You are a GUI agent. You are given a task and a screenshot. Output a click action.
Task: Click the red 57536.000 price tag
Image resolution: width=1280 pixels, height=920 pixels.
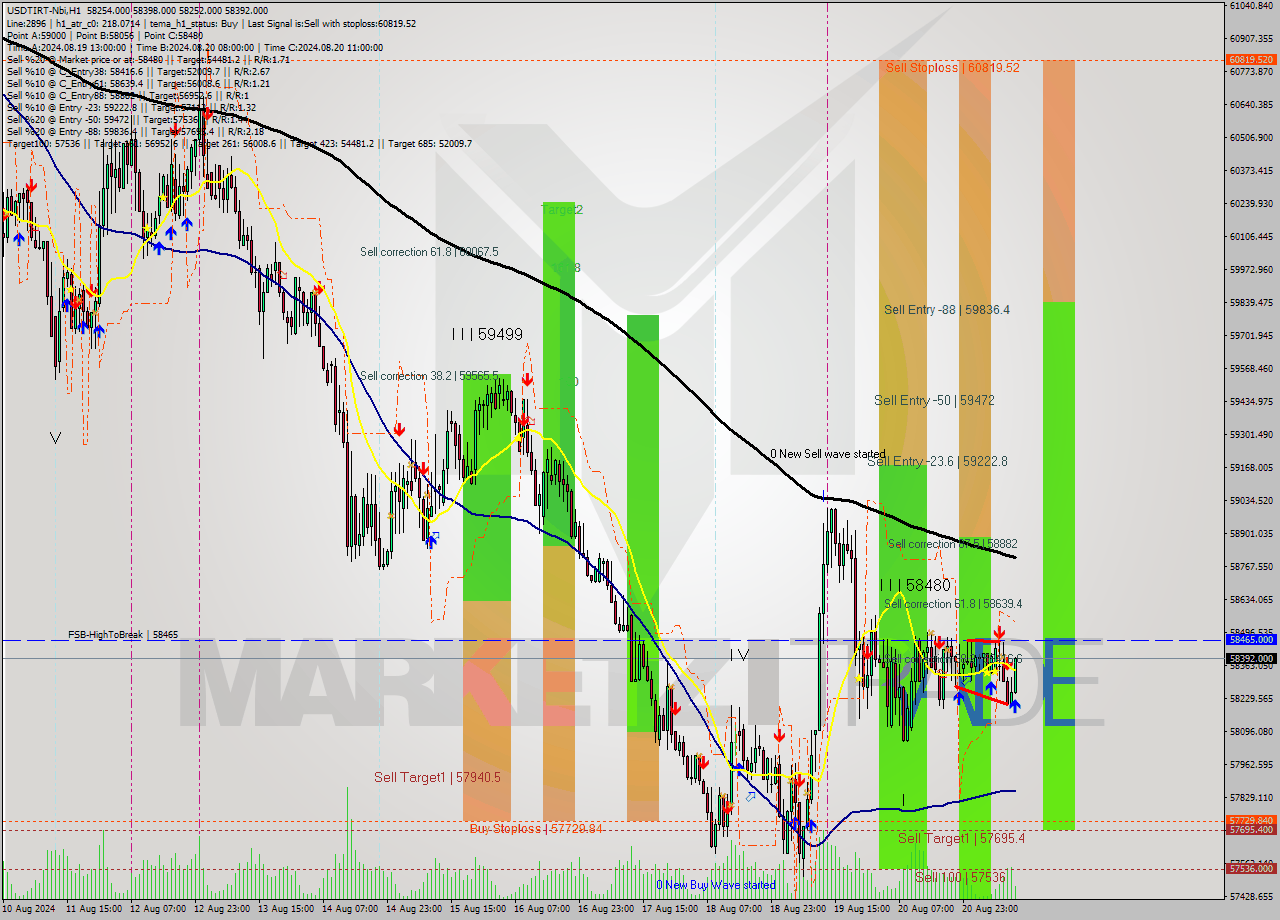tap(1251, 869)
